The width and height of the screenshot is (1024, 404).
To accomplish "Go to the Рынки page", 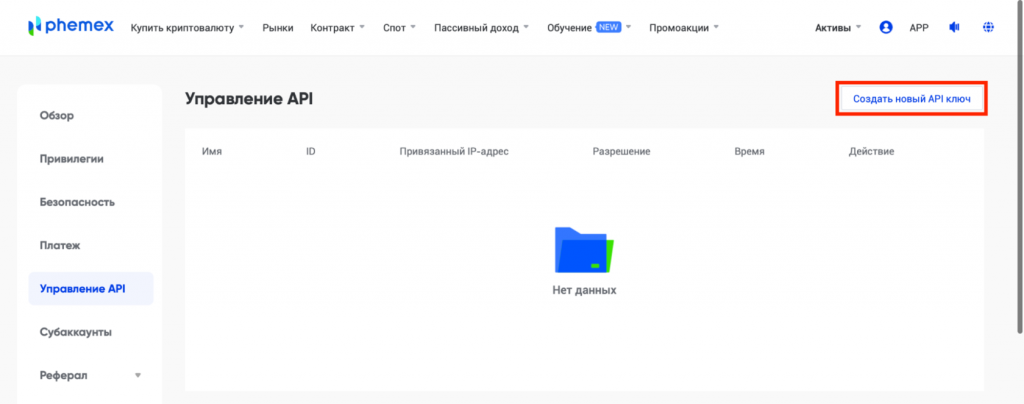I will 278,27.
